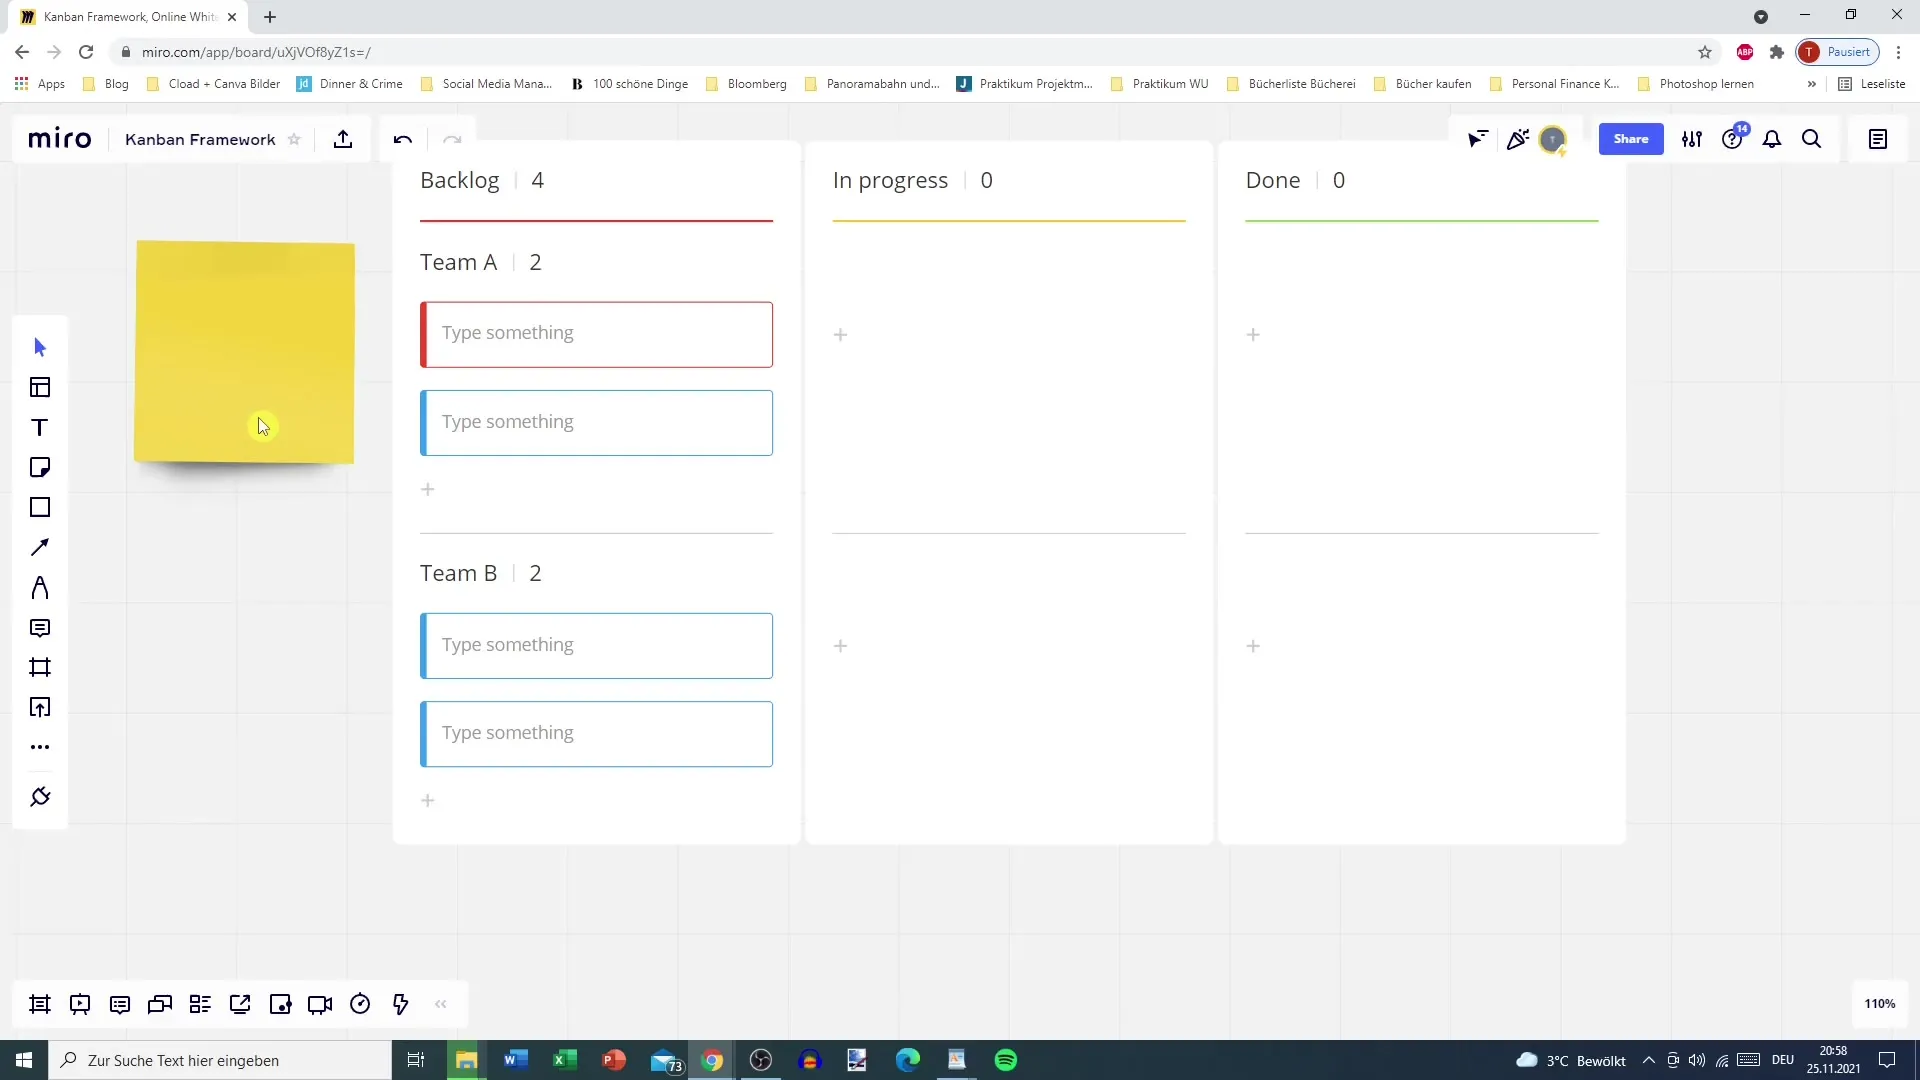Screen dimensions: 1920x1080
Task: Select the sticky note tool
Action: (40, 467)
